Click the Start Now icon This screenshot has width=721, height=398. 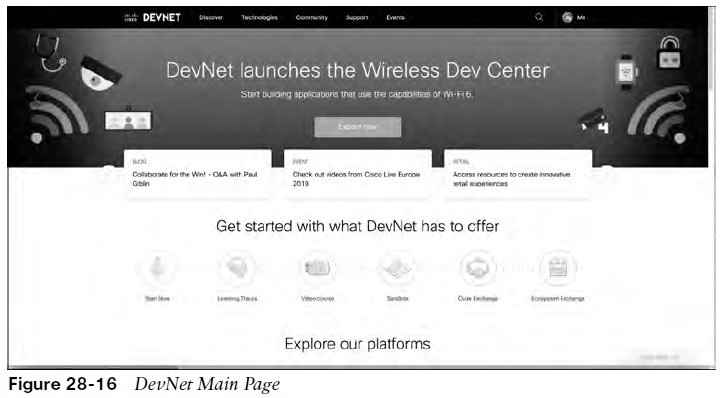pyautogui.click(x=157, y=268)
